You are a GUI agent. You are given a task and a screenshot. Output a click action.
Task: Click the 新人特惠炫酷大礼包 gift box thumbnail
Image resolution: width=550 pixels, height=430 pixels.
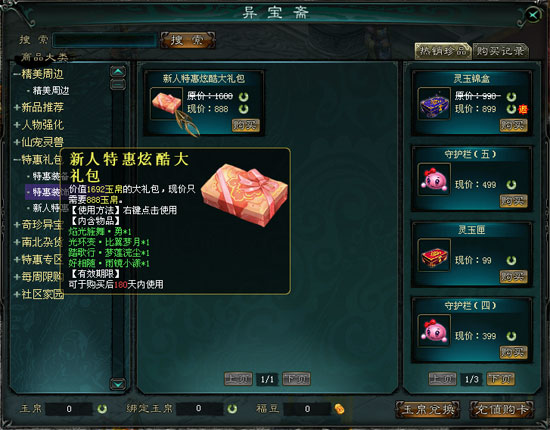166,104
